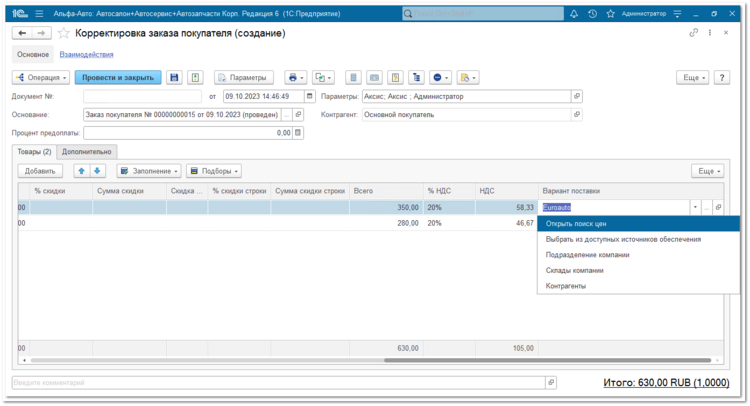
Task: Open the comment field expand icon
Action: click(551, 382)
